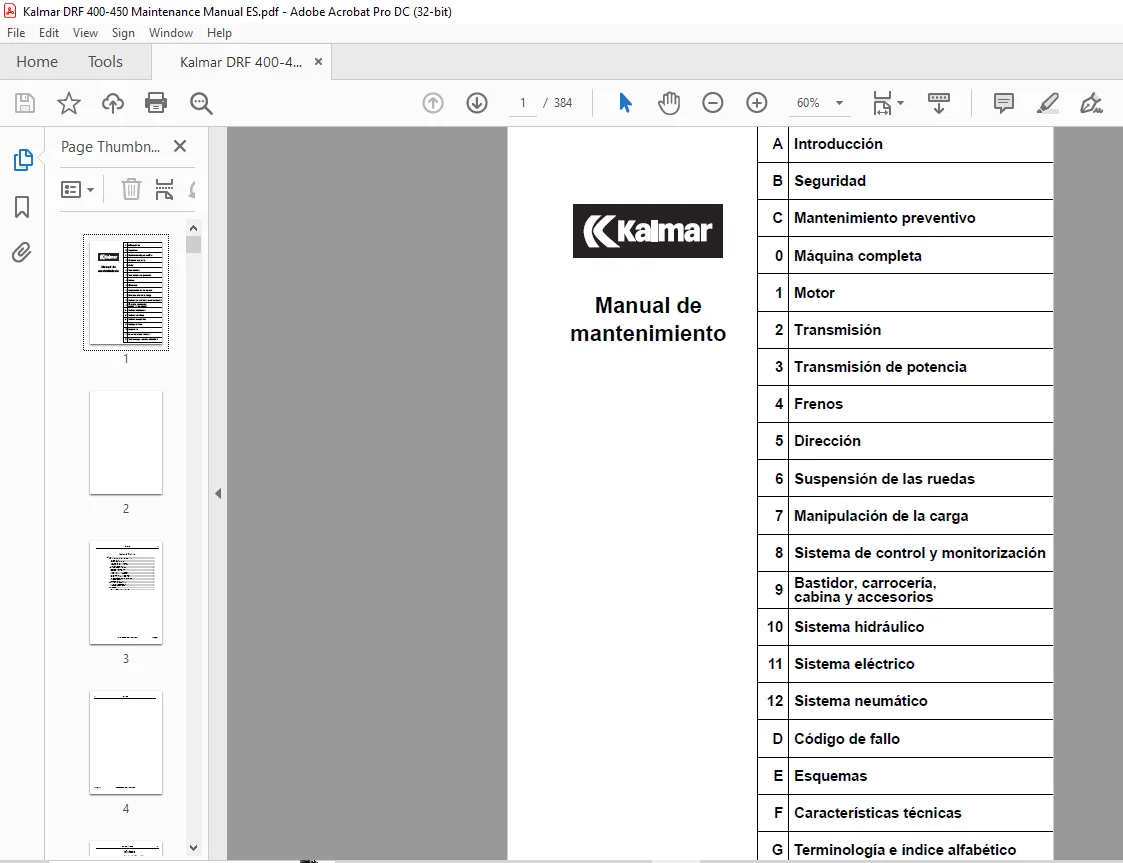Select the Highlight text pen tool
Viewport: 1123px width, 863px height.
click(1048, 103)
